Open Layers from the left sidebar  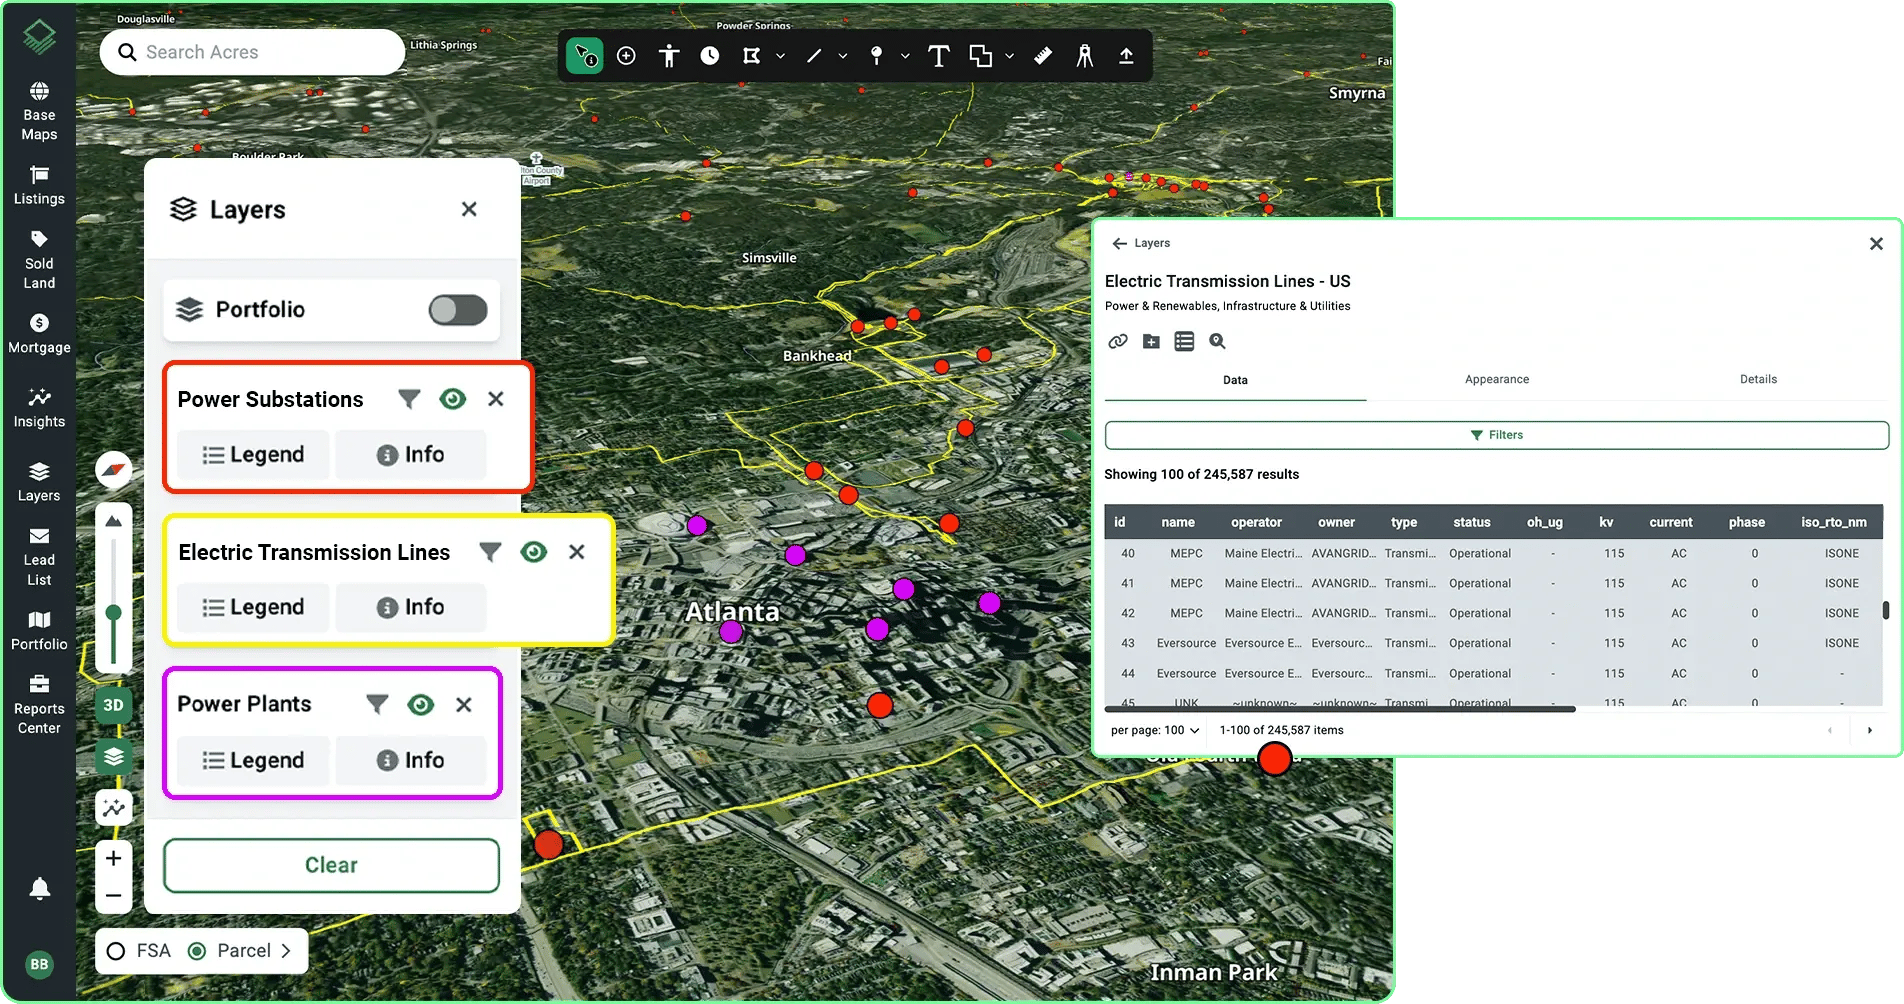tap(39, 483)
